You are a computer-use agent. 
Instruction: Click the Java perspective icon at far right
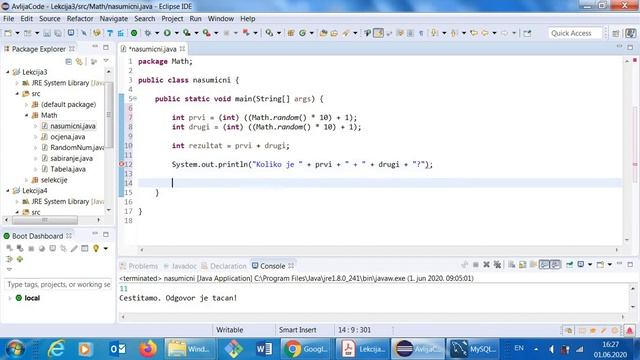coord(631,33)
